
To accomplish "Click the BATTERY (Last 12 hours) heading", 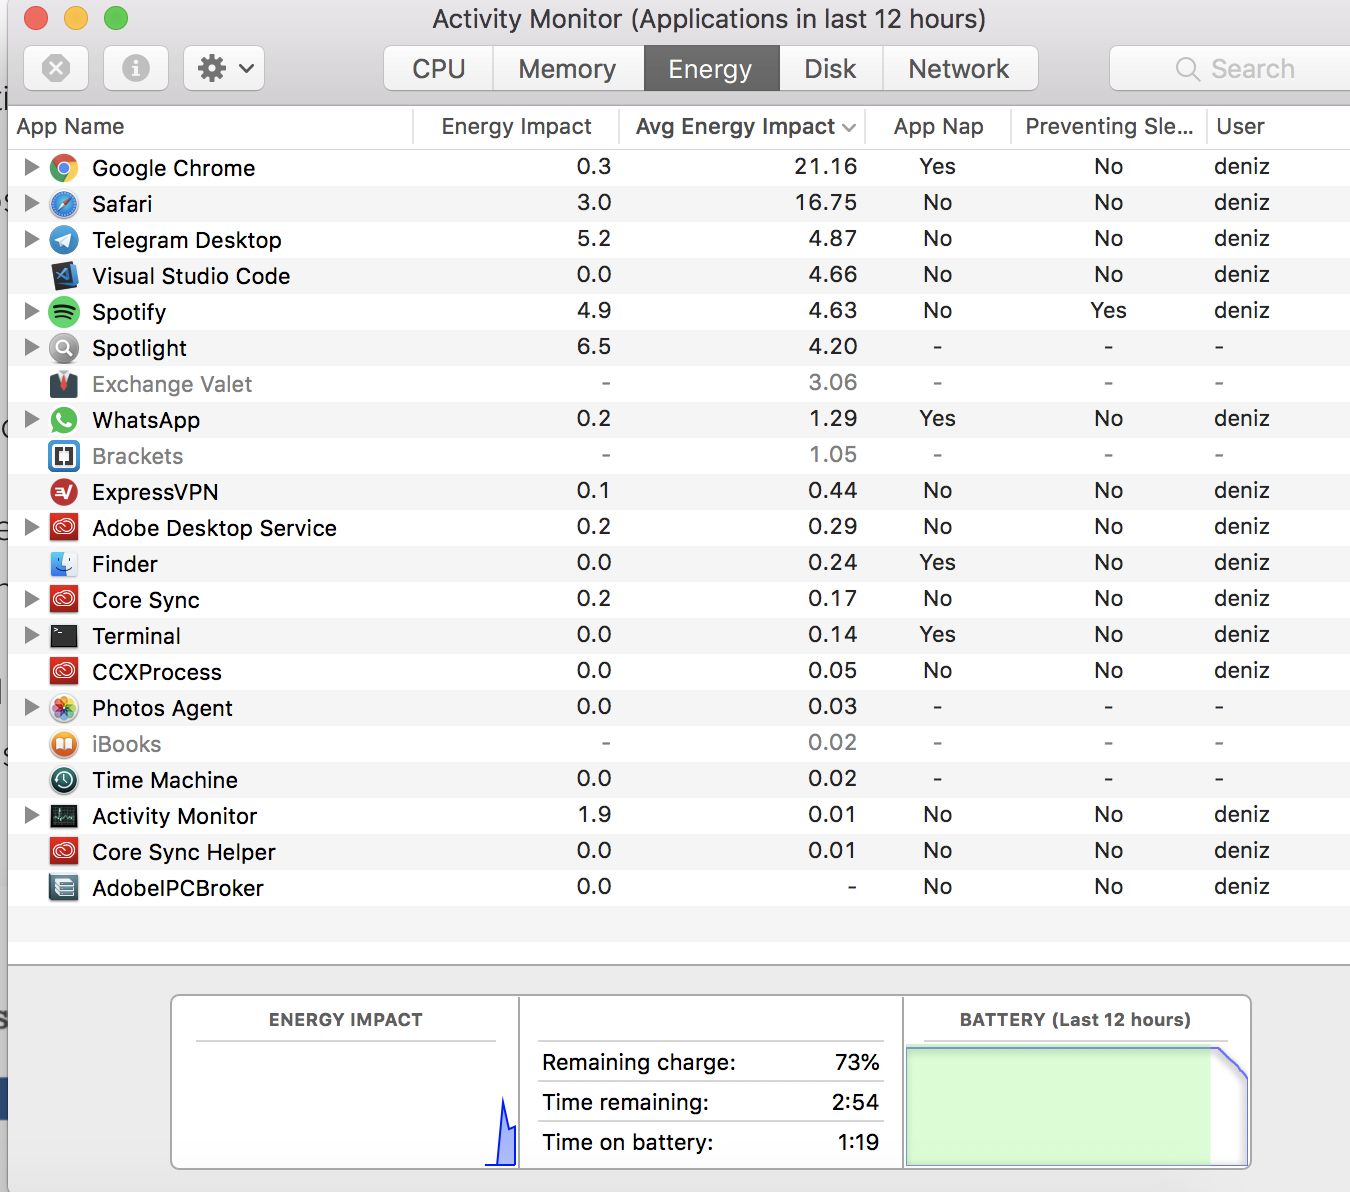I will (x=1075, y=1020).
